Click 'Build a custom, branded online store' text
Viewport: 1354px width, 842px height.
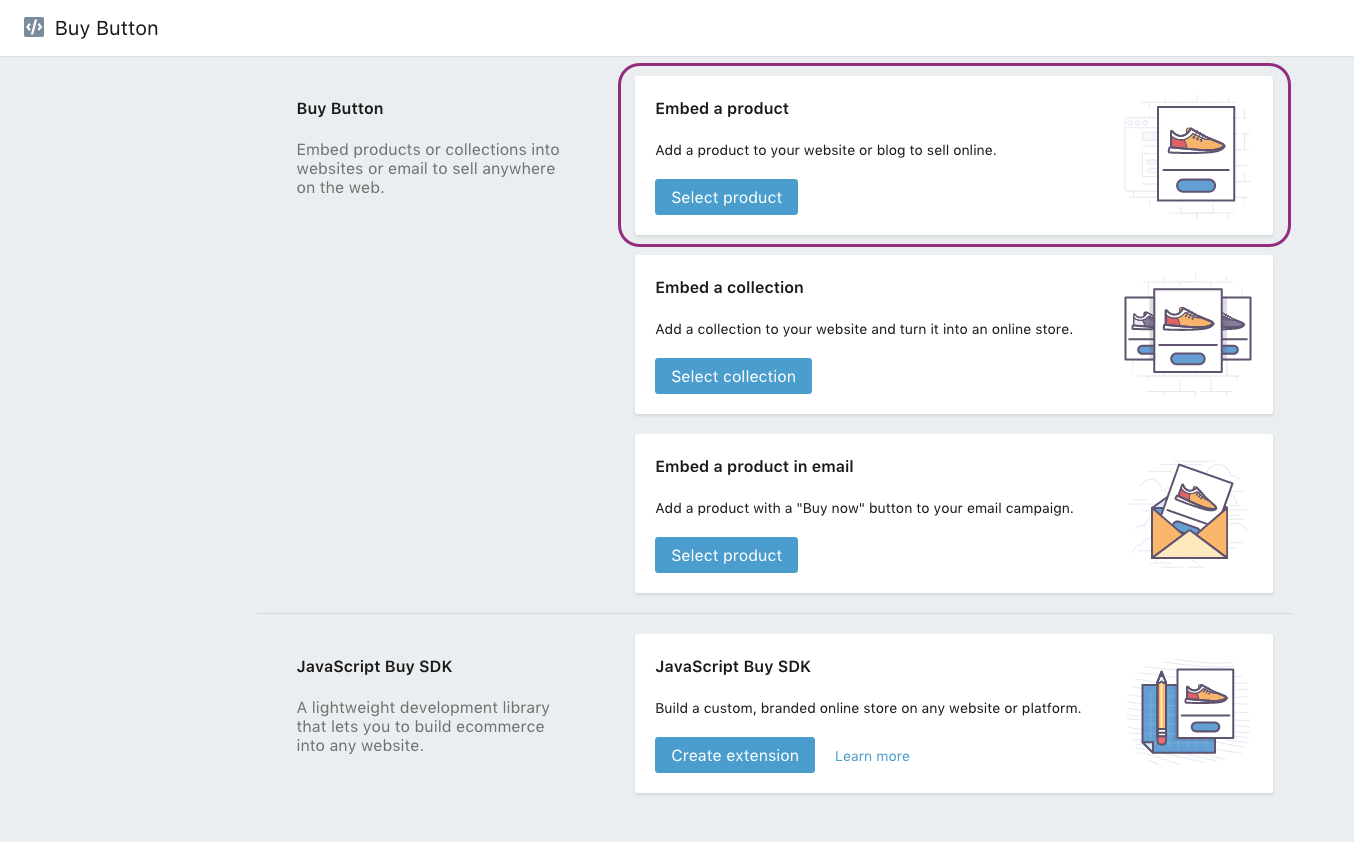pyautogui.click(x=868, y=708)
